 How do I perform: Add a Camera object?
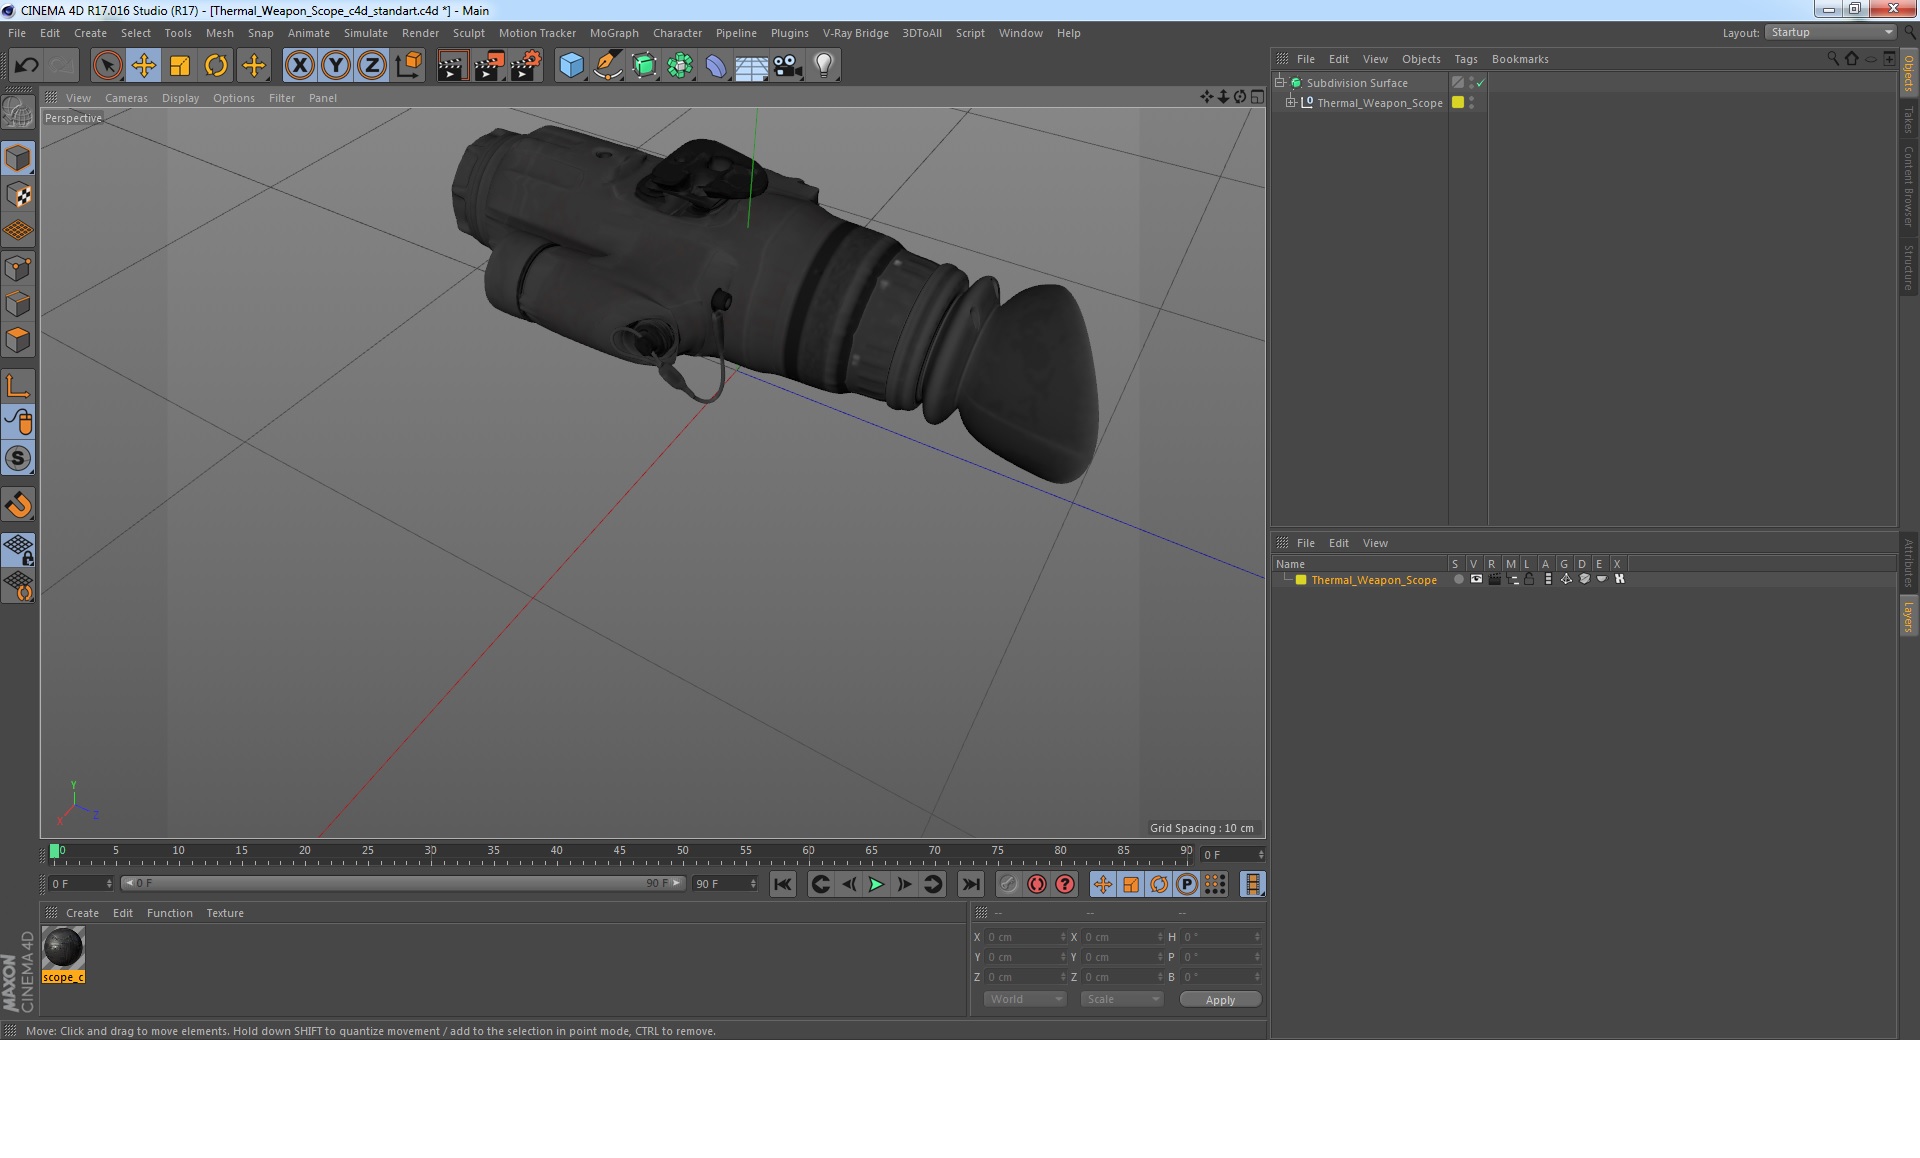coord(788,66)
